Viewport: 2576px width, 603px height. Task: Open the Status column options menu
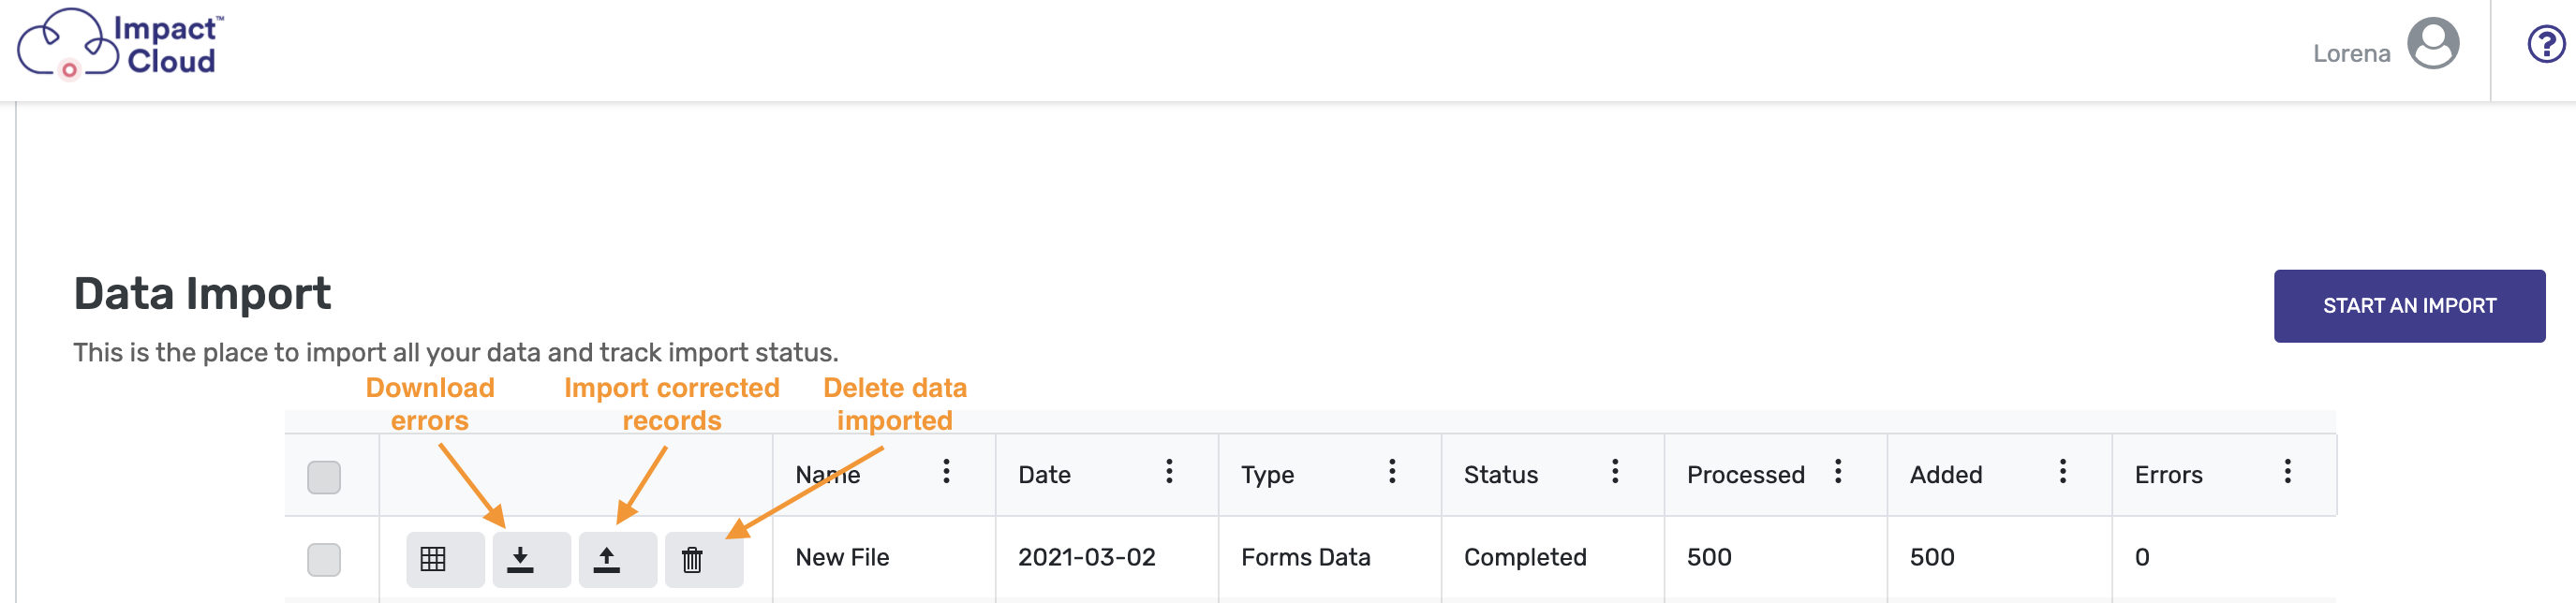(1615, 472)
